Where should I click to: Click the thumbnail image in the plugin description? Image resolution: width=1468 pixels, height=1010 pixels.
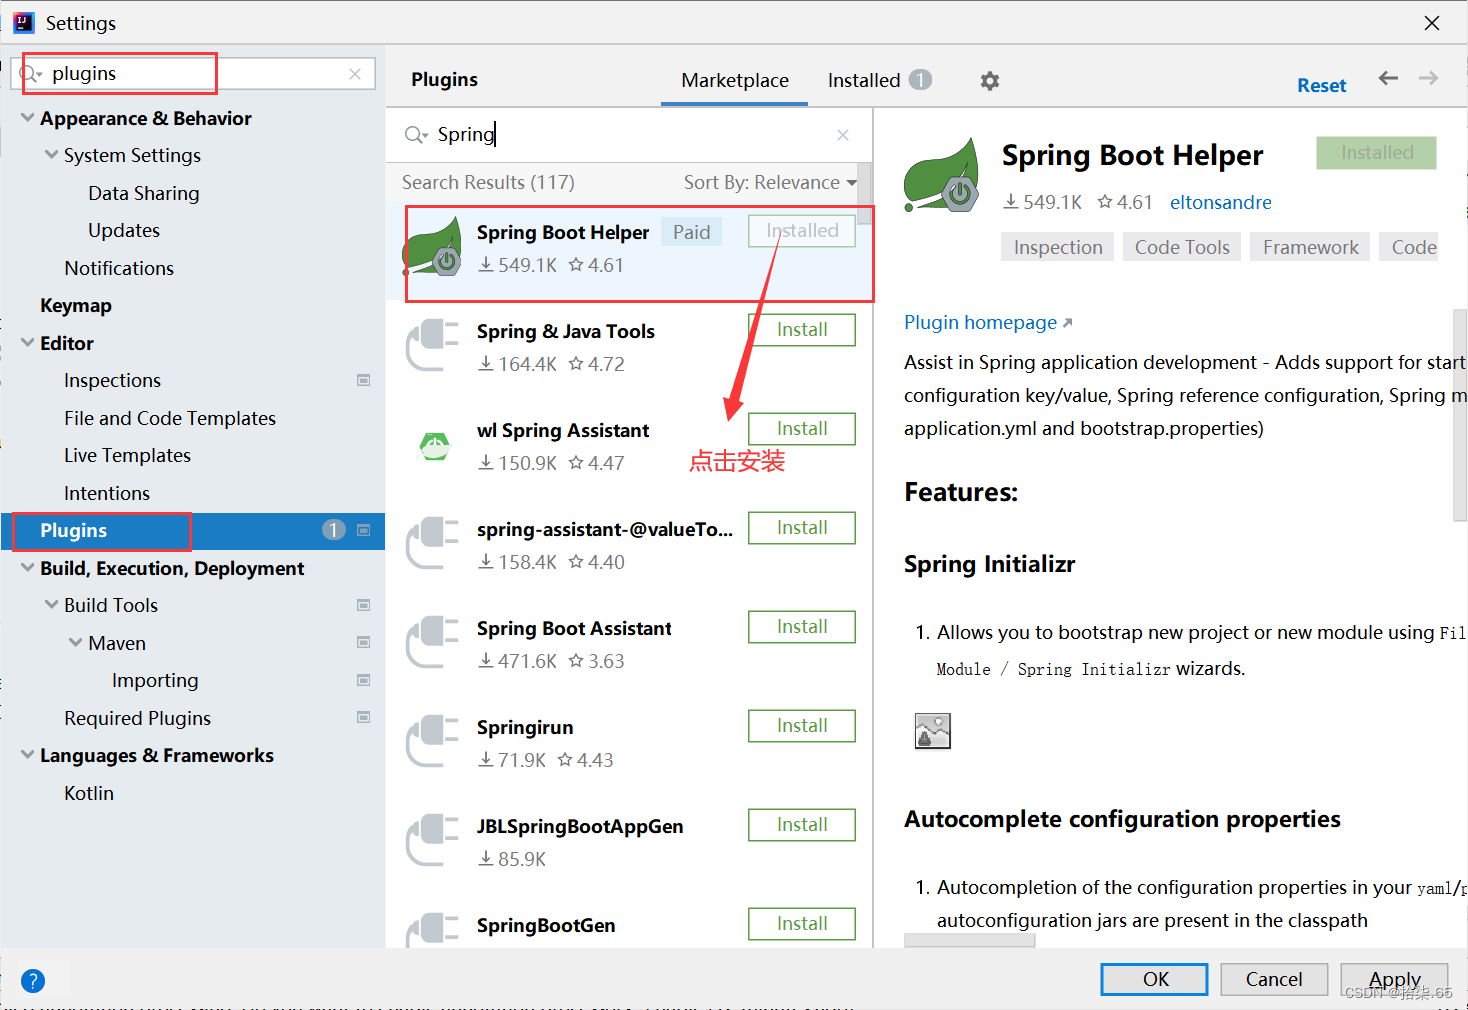pyautogui.click(x=932, y=730)
